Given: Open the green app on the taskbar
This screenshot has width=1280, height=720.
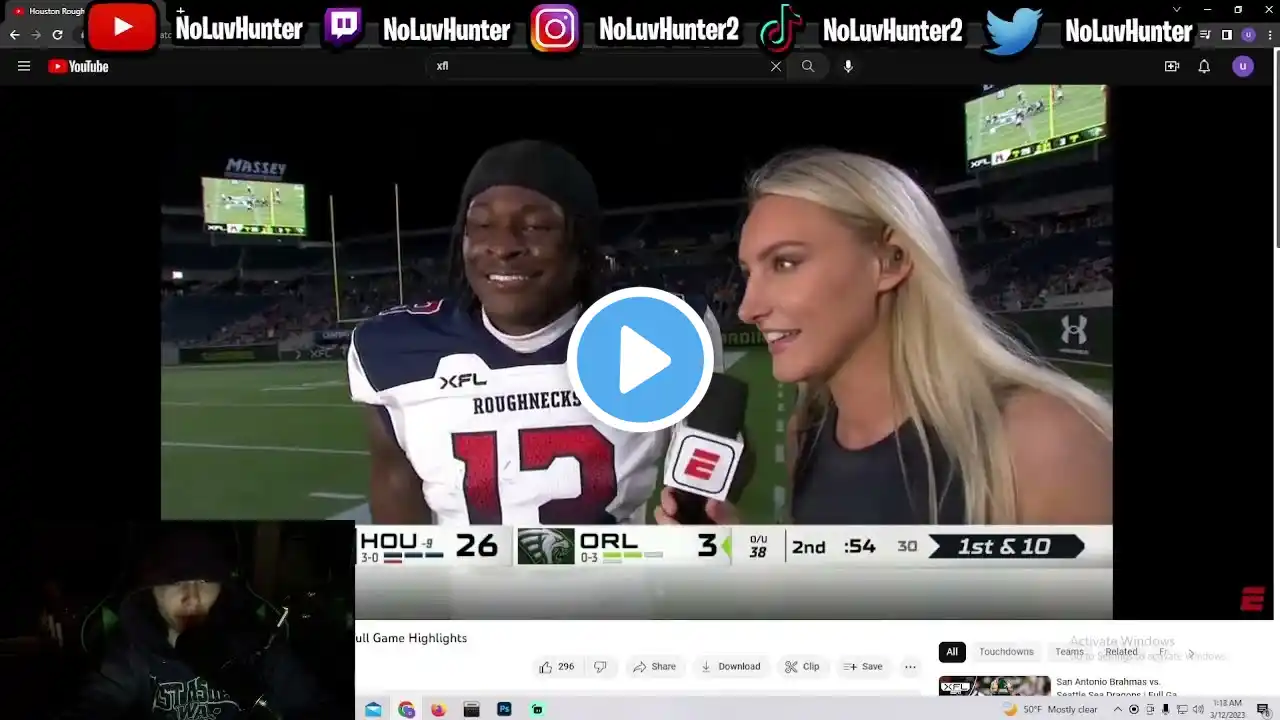Looking at the screenshot, I should [537, 710].
